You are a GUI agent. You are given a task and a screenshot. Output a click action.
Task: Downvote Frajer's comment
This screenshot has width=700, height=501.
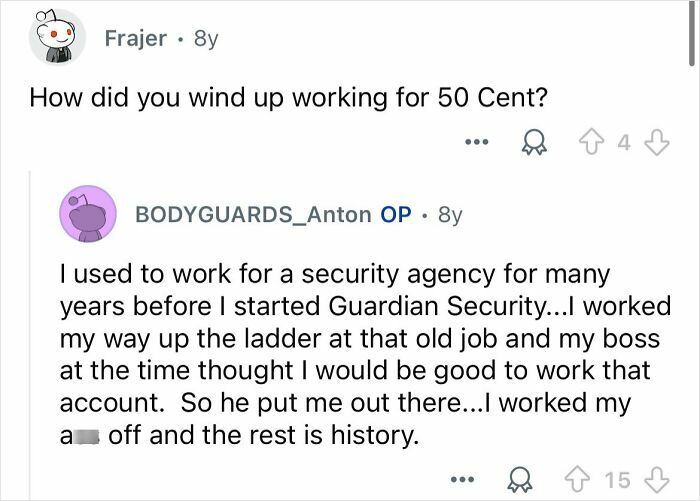[657, 143]
